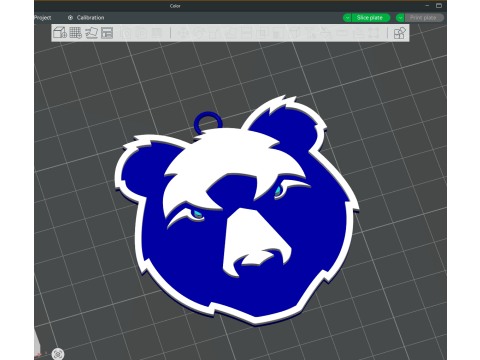Expand the Slice plate dropdown arrow

[x=347, y=18]
